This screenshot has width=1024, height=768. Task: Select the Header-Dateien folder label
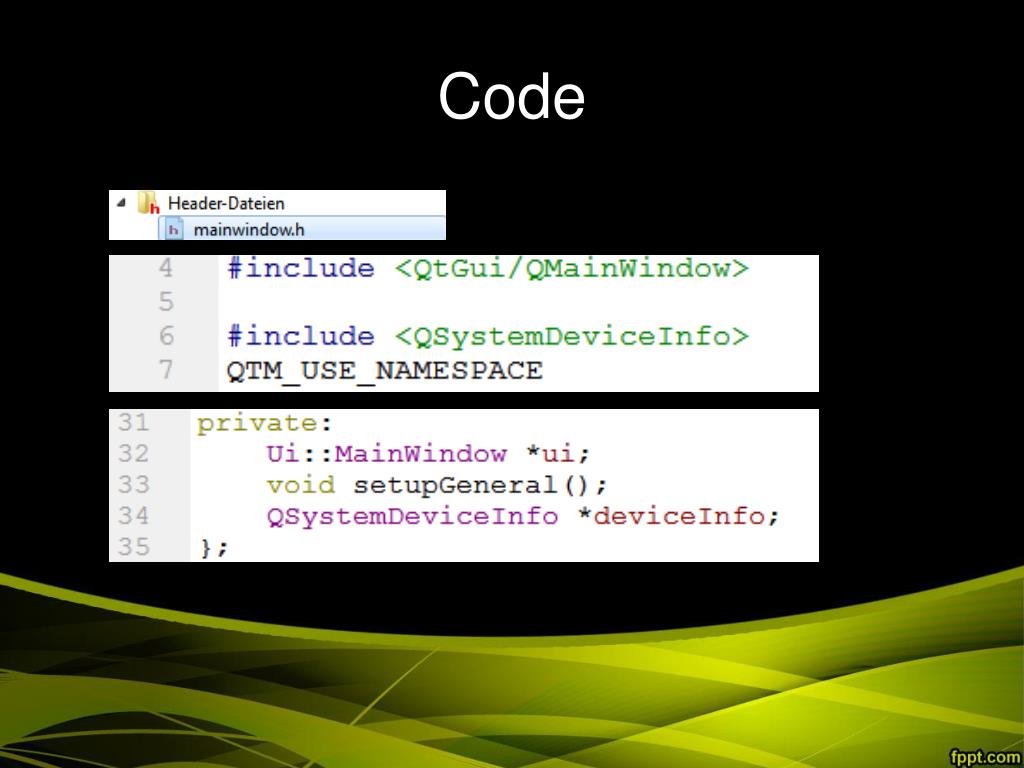[226, 203]
